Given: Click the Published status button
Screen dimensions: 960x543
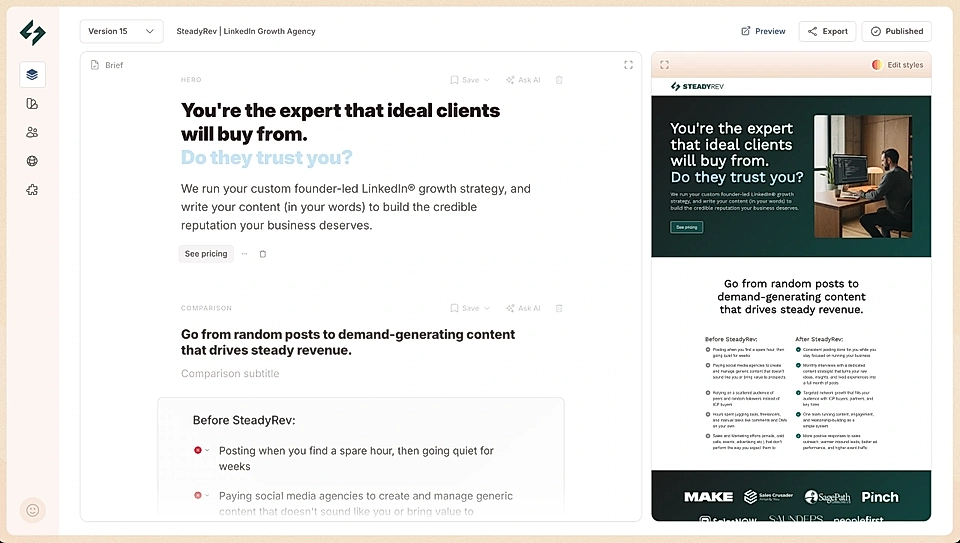Looking at the screenshot, I should 896,31.
